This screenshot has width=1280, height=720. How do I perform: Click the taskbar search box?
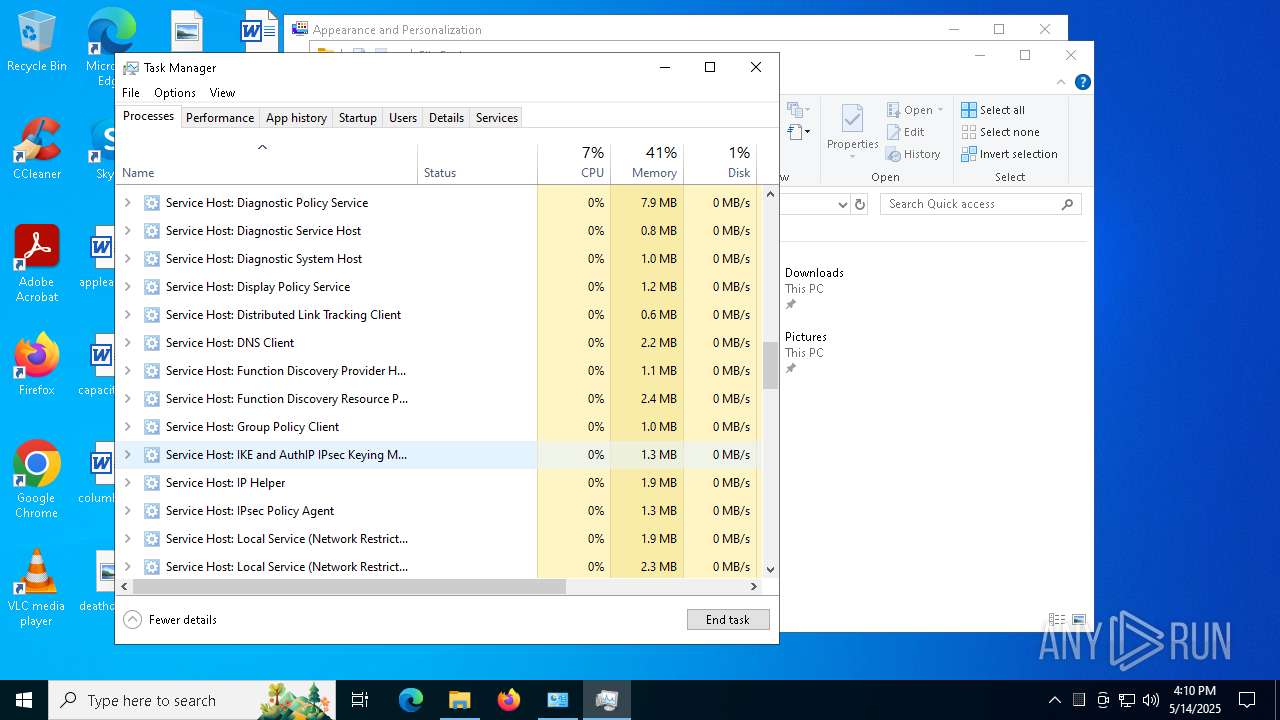click(x=194, y=700)
